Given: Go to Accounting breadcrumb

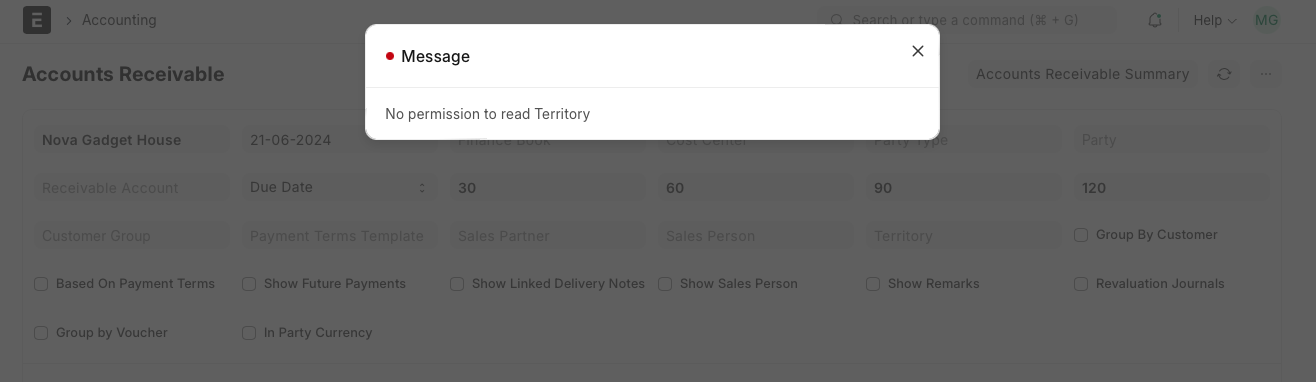Looking at the screenshot, I should [x=119, y=20].
